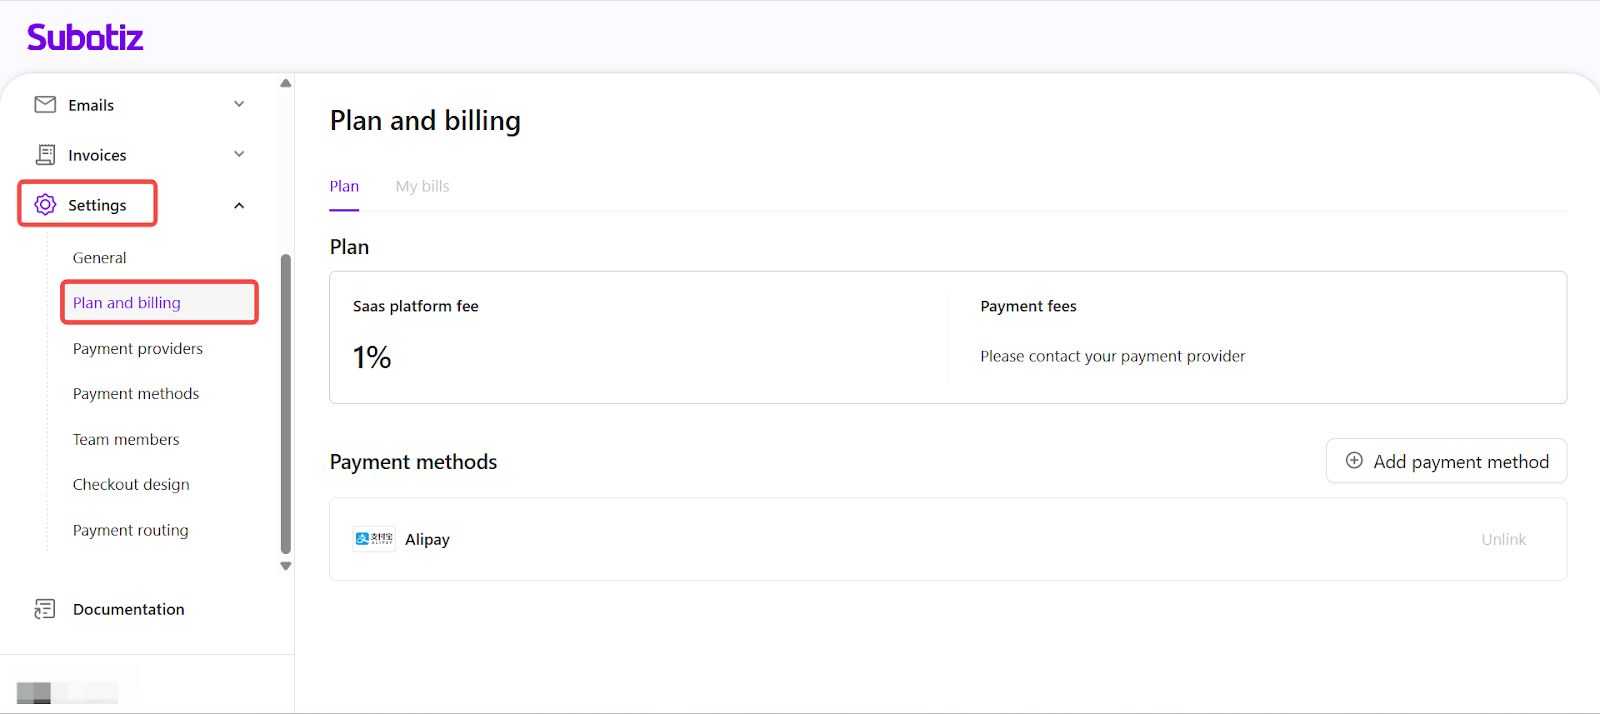The width and height of the screenshot is (1600, 714).
Task: Click the Documentation icon in sidebar
Action: (x=45, y=609)
